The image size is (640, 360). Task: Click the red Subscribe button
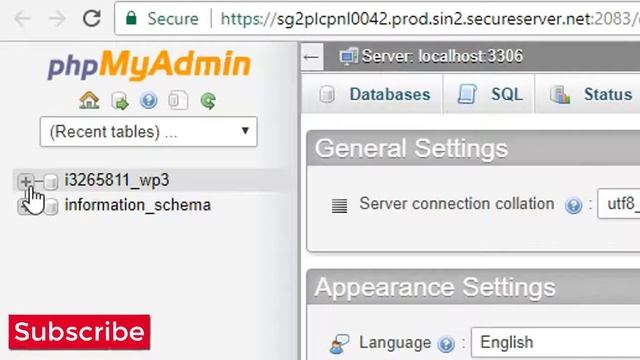[x=79, y=332]
